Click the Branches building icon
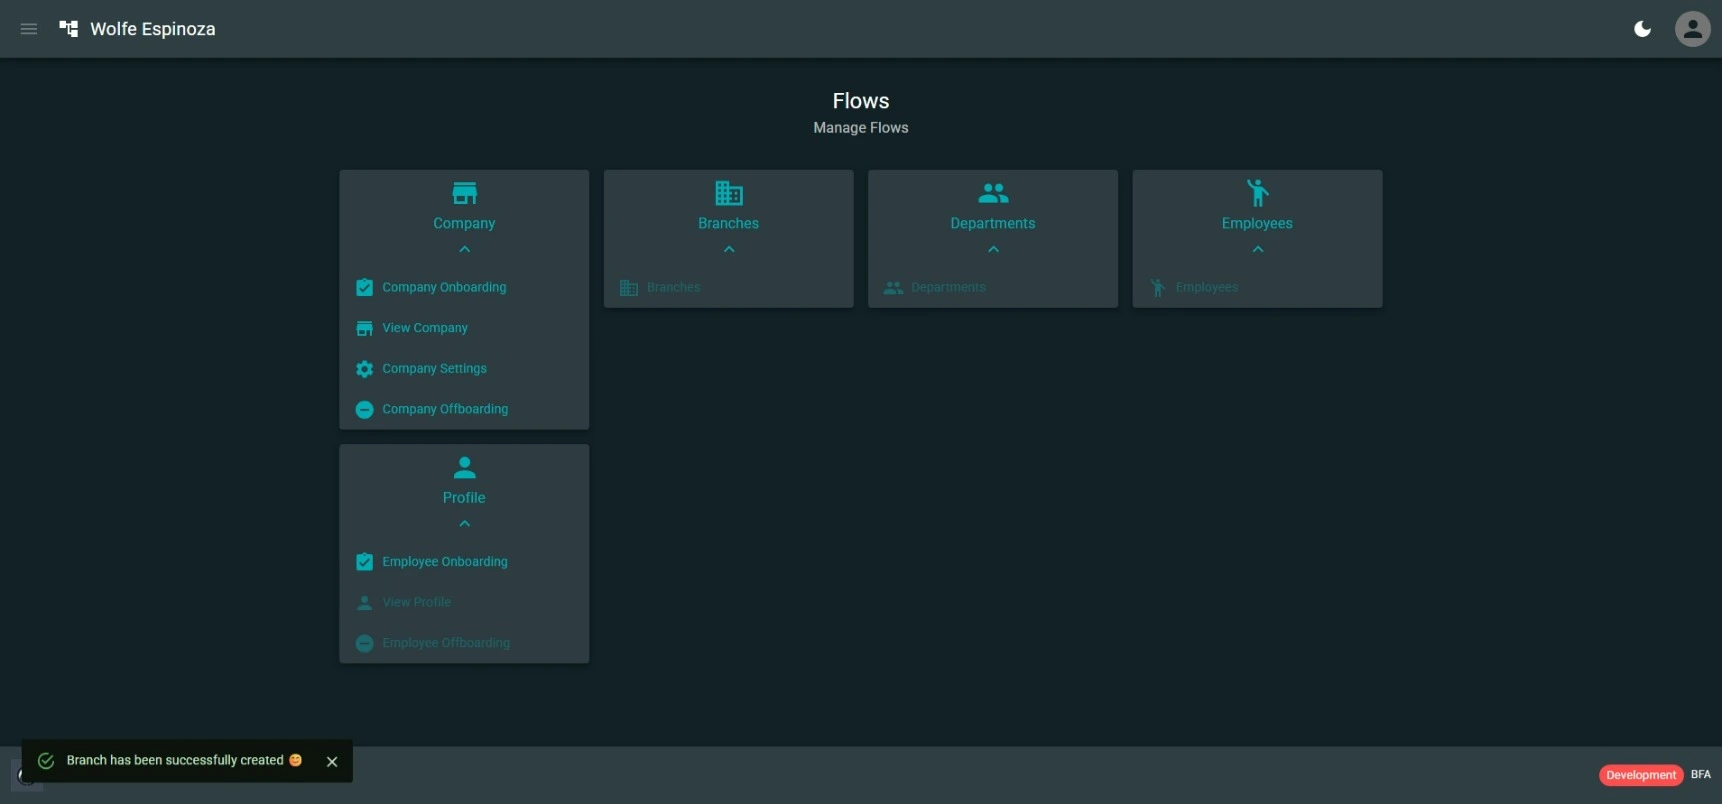The image size is (1722, 804). (728, 193)
